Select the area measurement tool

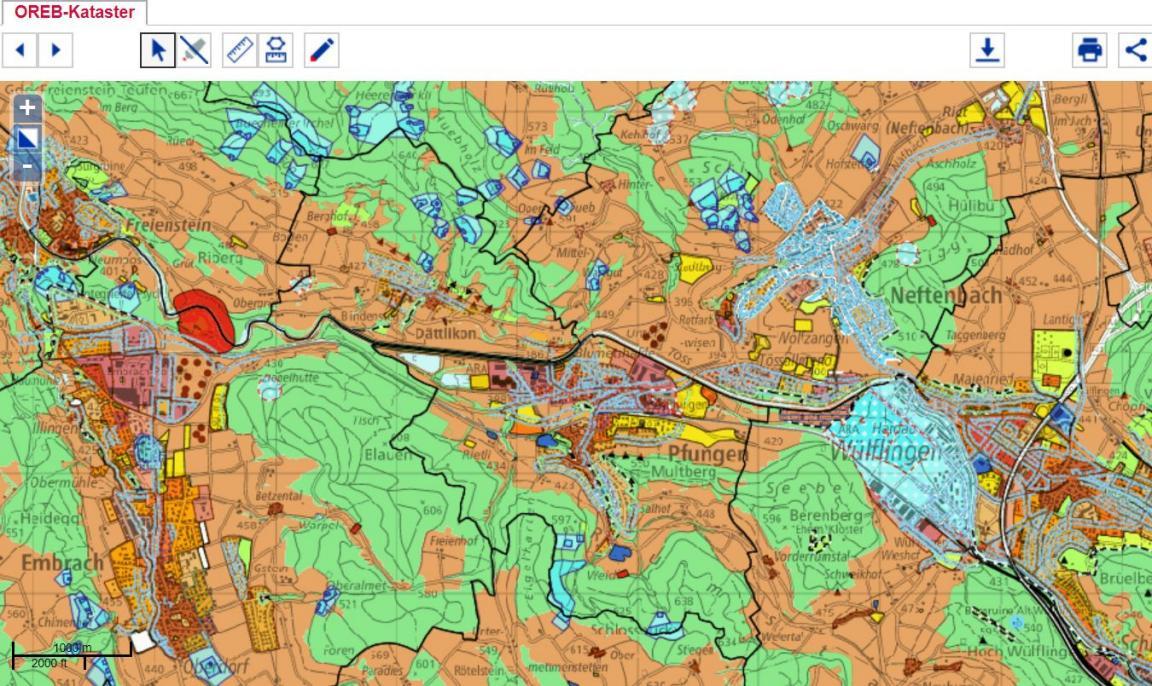click(276, 49)
